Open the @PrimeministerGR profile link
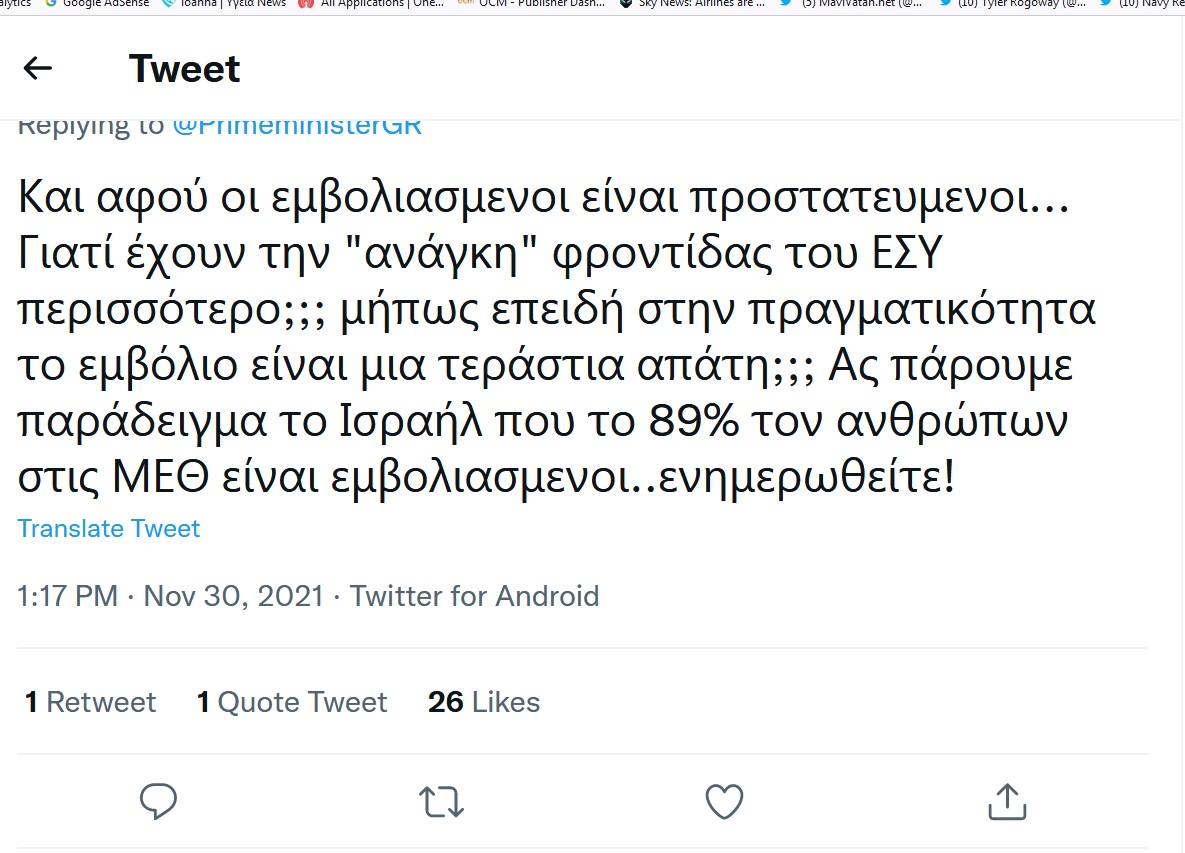 click(x=297, y=126)
